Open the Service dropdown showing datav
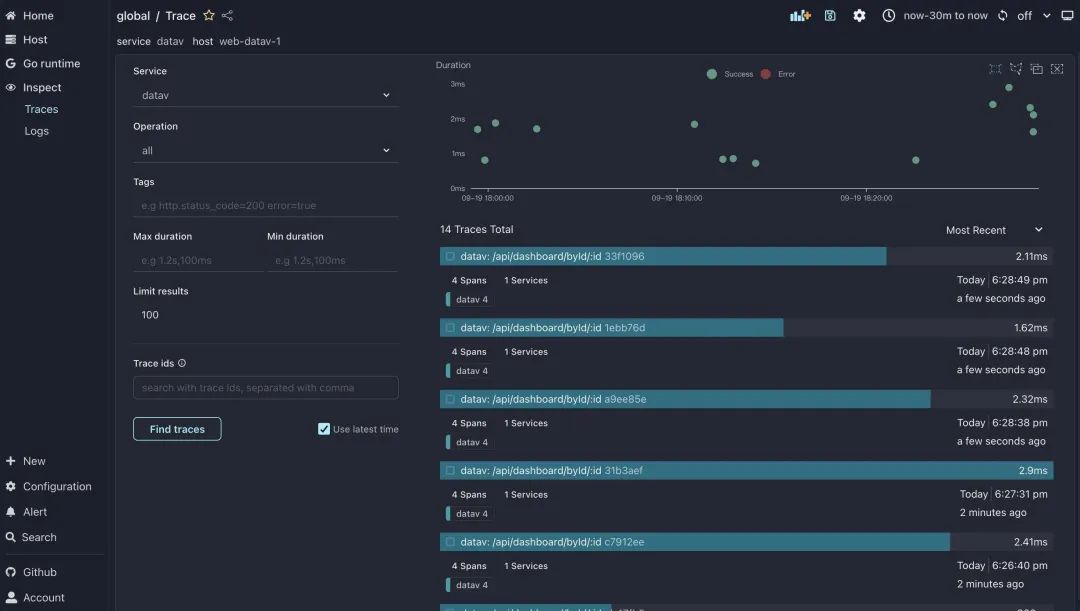This screenshot has height=611, width=1080. (x=265, y=94)
